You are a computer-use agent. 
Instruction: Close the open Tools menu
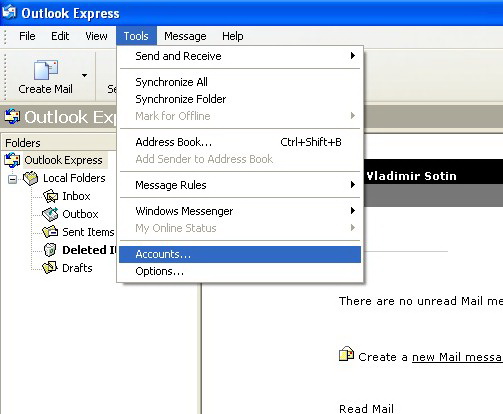(x=136, y=36)
